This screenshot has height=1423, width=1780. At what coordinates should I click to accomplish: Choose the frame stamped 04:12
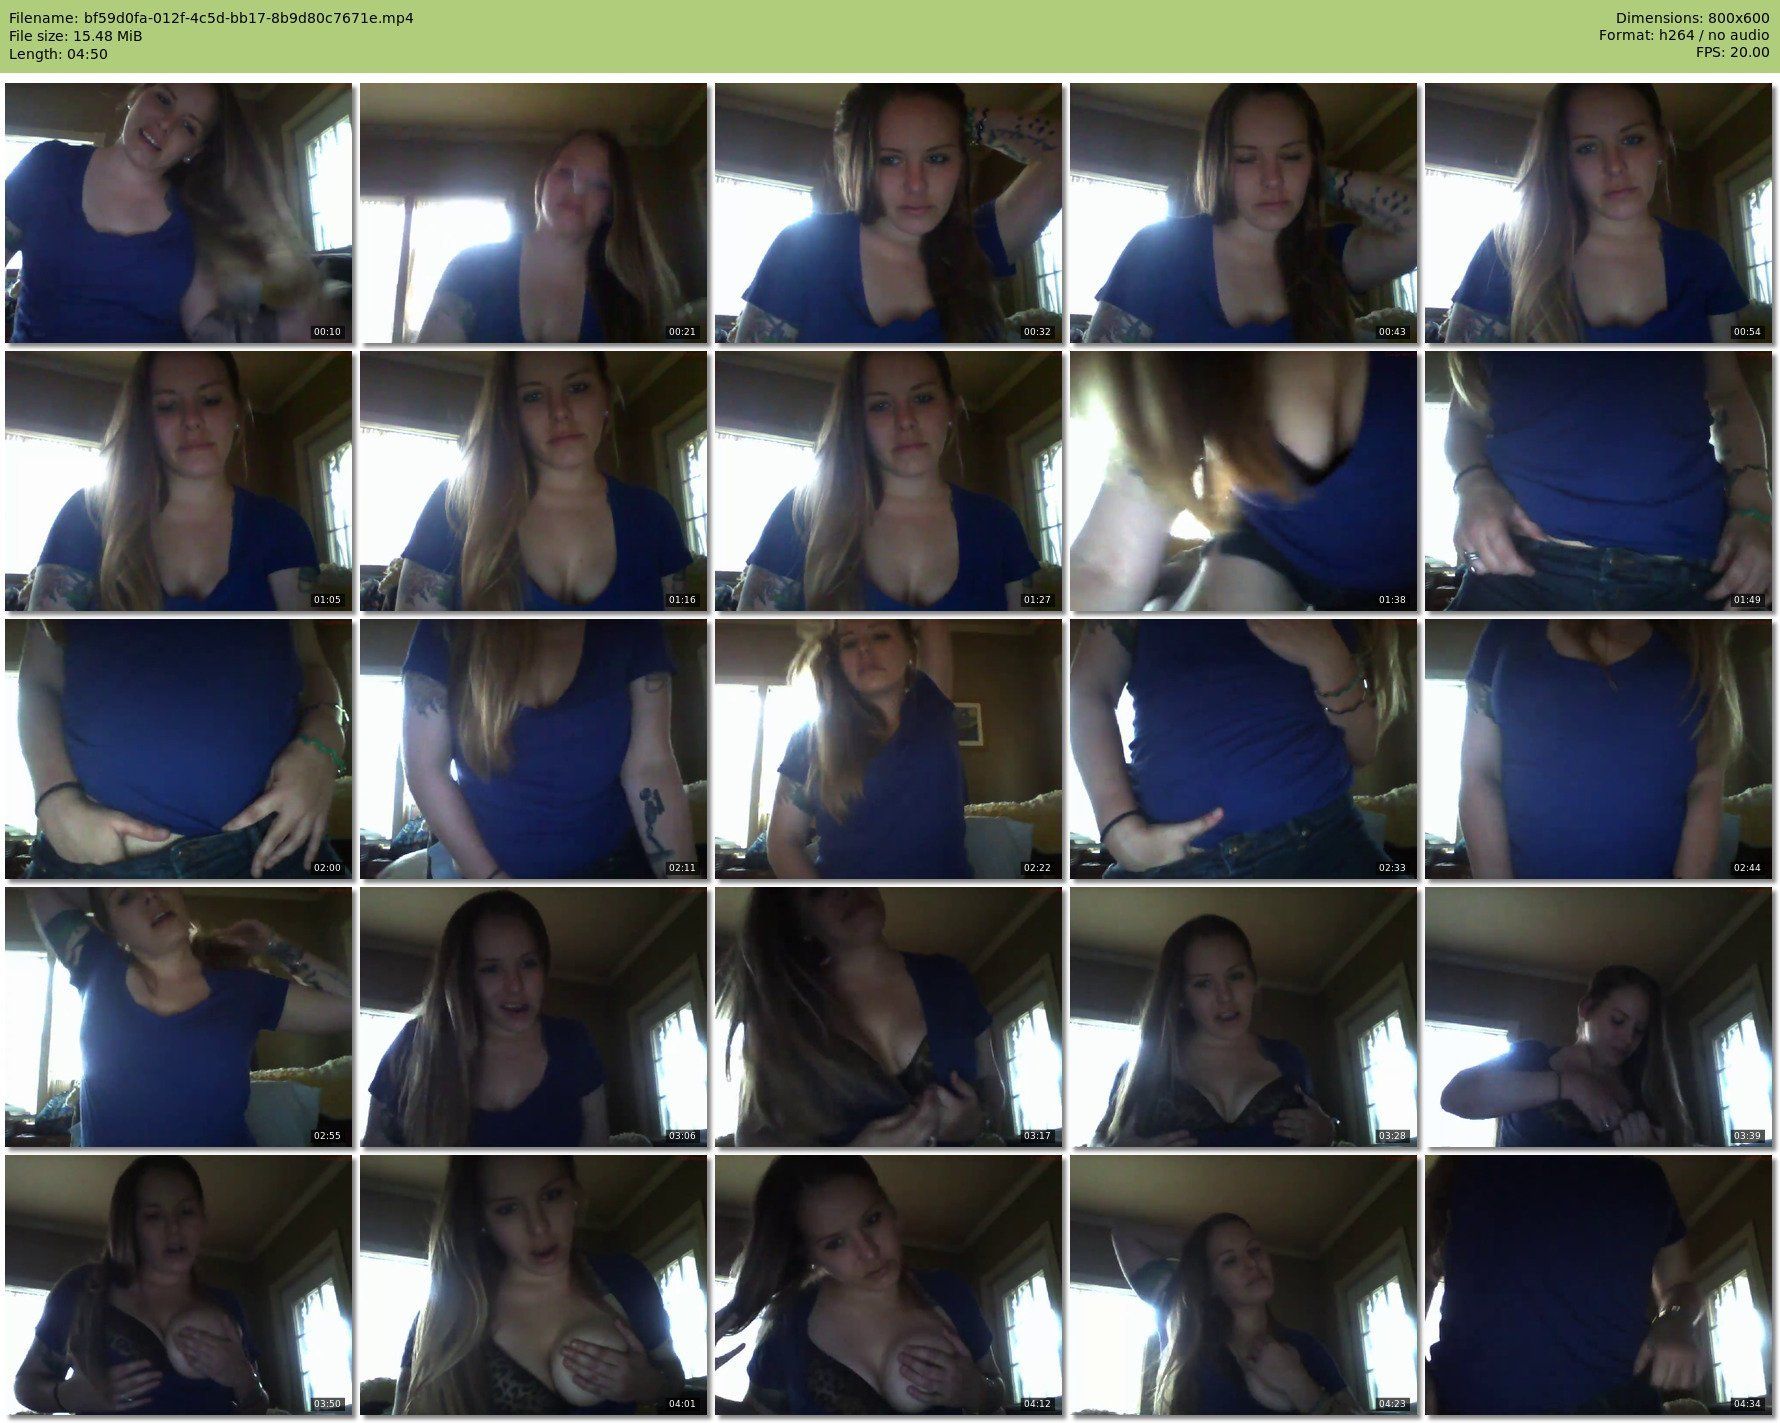click(x=888, y=1285)
